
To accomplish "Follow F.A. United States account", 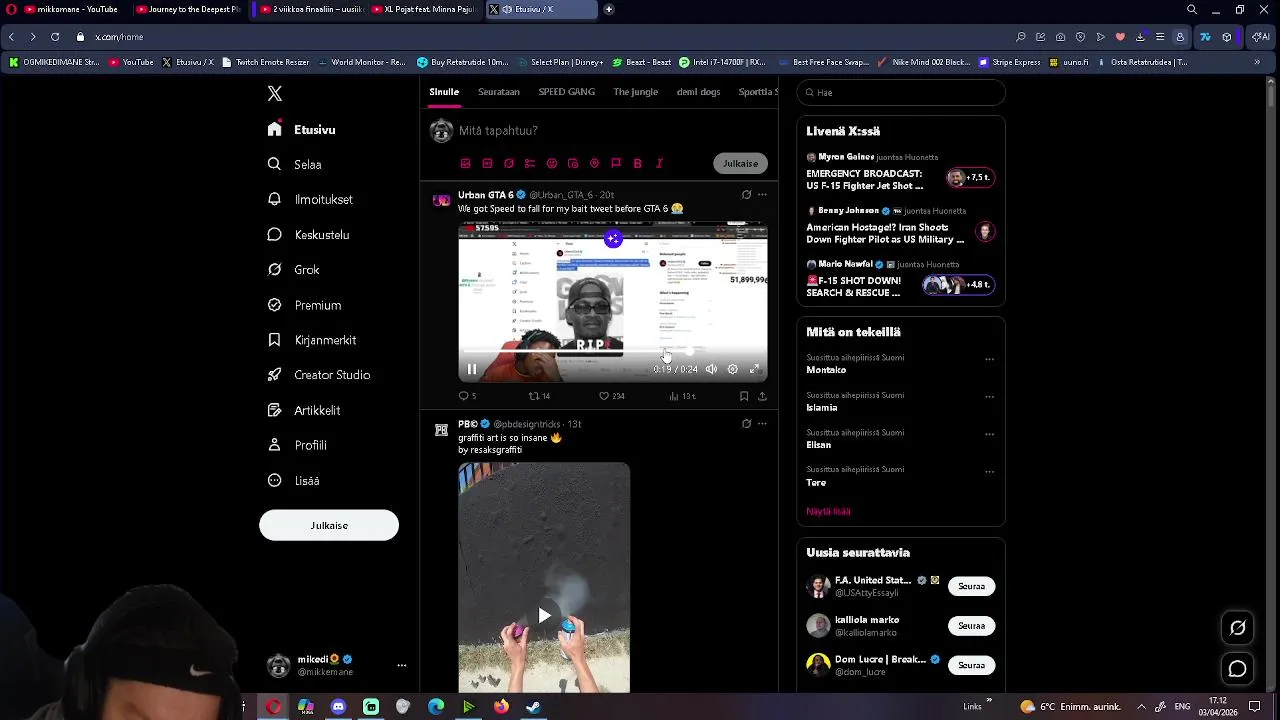I will (971, 586).
